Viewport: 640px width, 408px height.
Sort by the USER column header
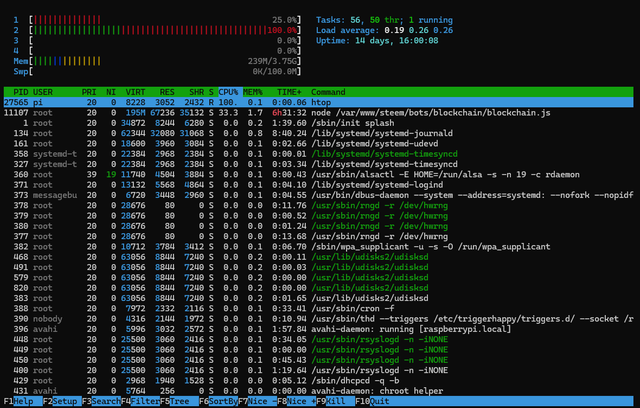coord(43,92)
